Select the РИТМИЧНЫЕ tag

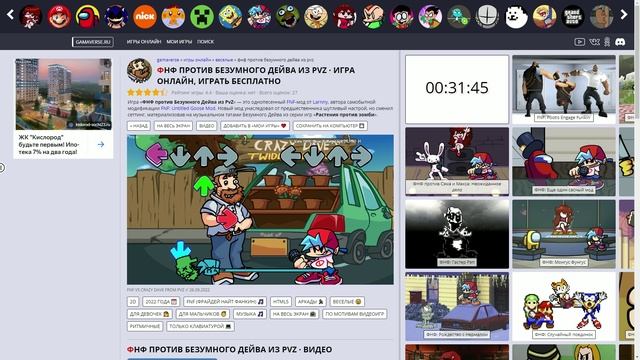145,327
